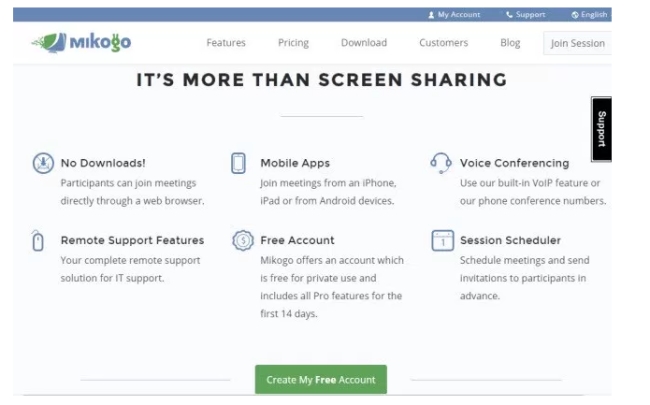
Task: Go to the Pricing page
Action: coord(293,43)
